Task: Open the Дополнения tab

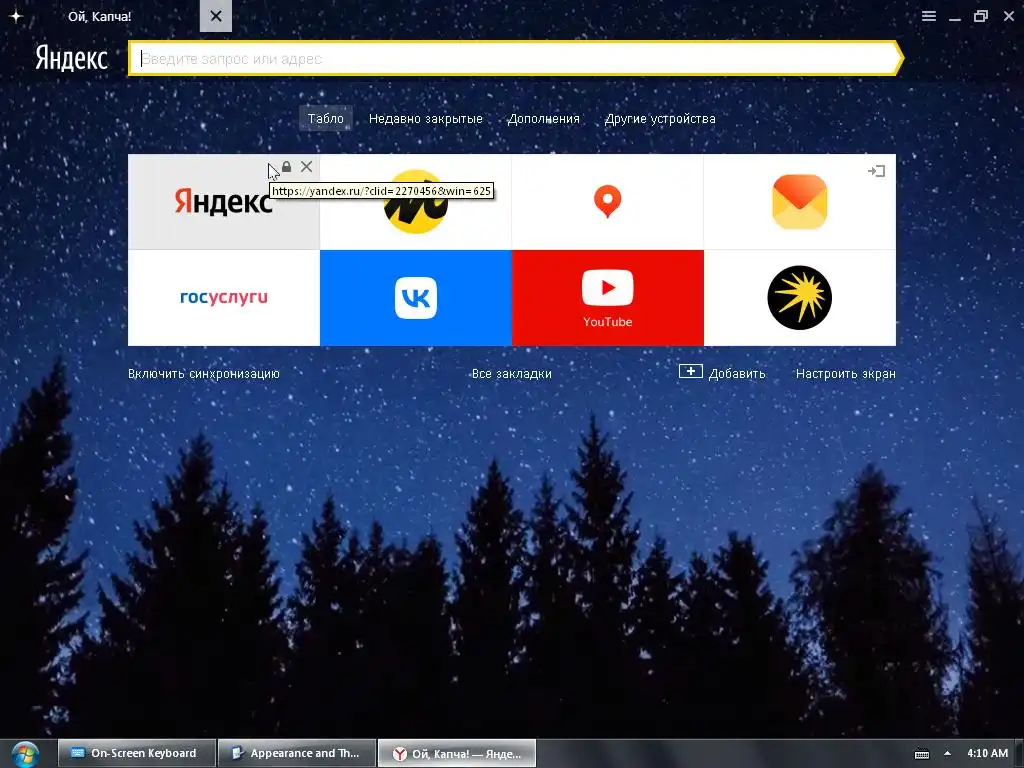Action: pyautogui.click(x=543, y=118)
